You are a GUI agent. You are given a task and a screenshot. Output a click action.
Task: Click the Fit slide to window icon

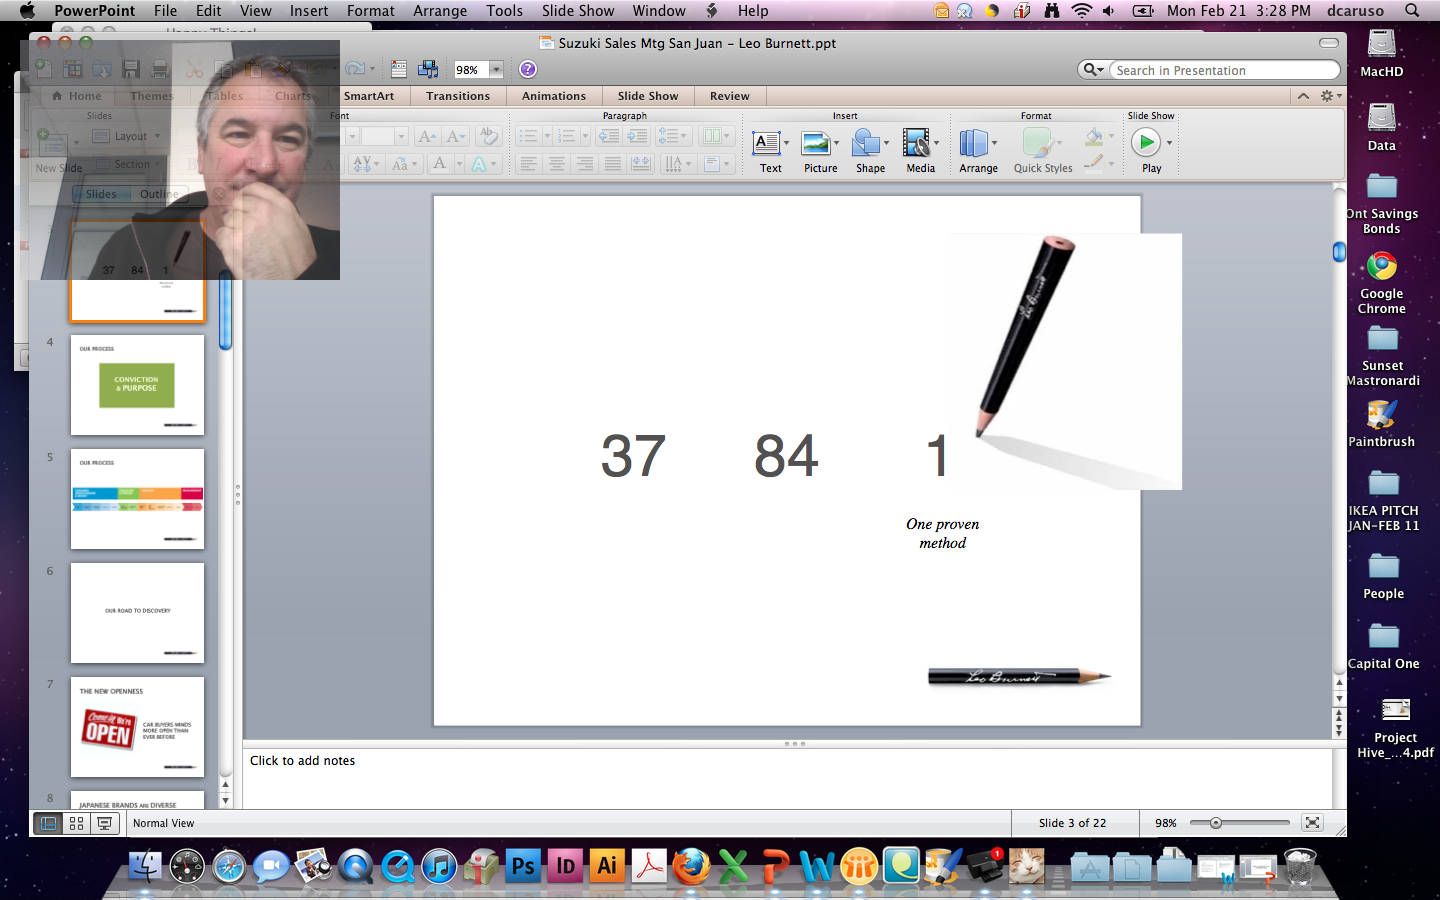[1312, 823]
